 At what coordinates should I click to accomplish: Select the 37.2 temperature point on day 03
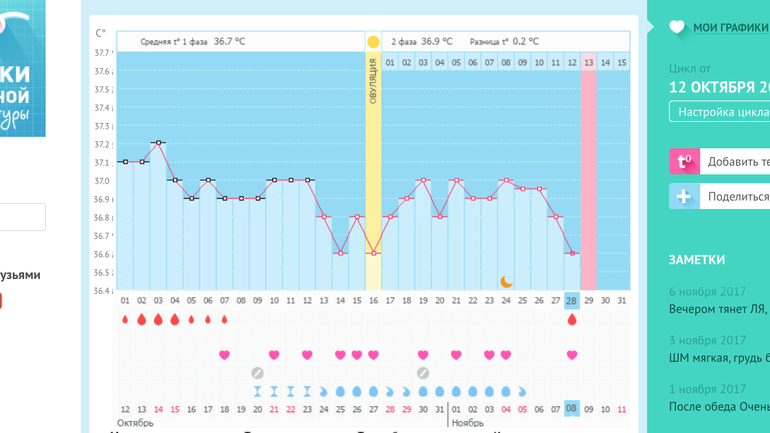(x=158, y=143)
